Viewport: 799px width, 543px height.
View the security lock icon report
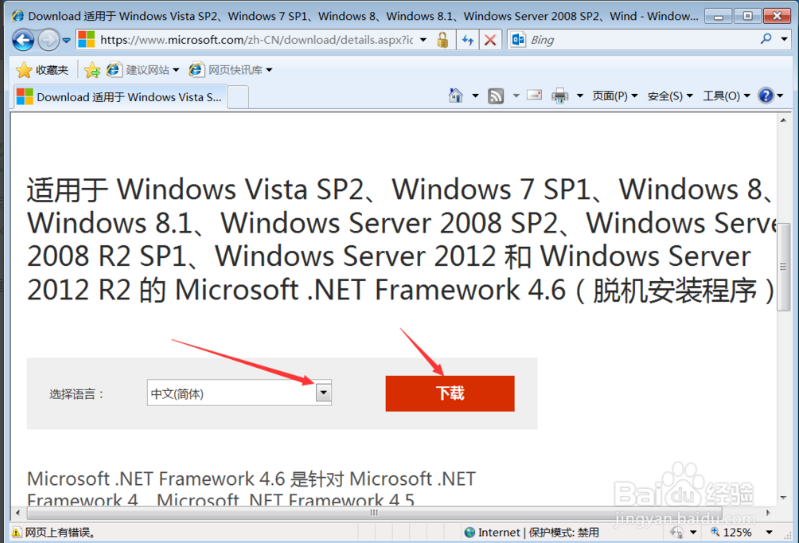coord(442,40)
